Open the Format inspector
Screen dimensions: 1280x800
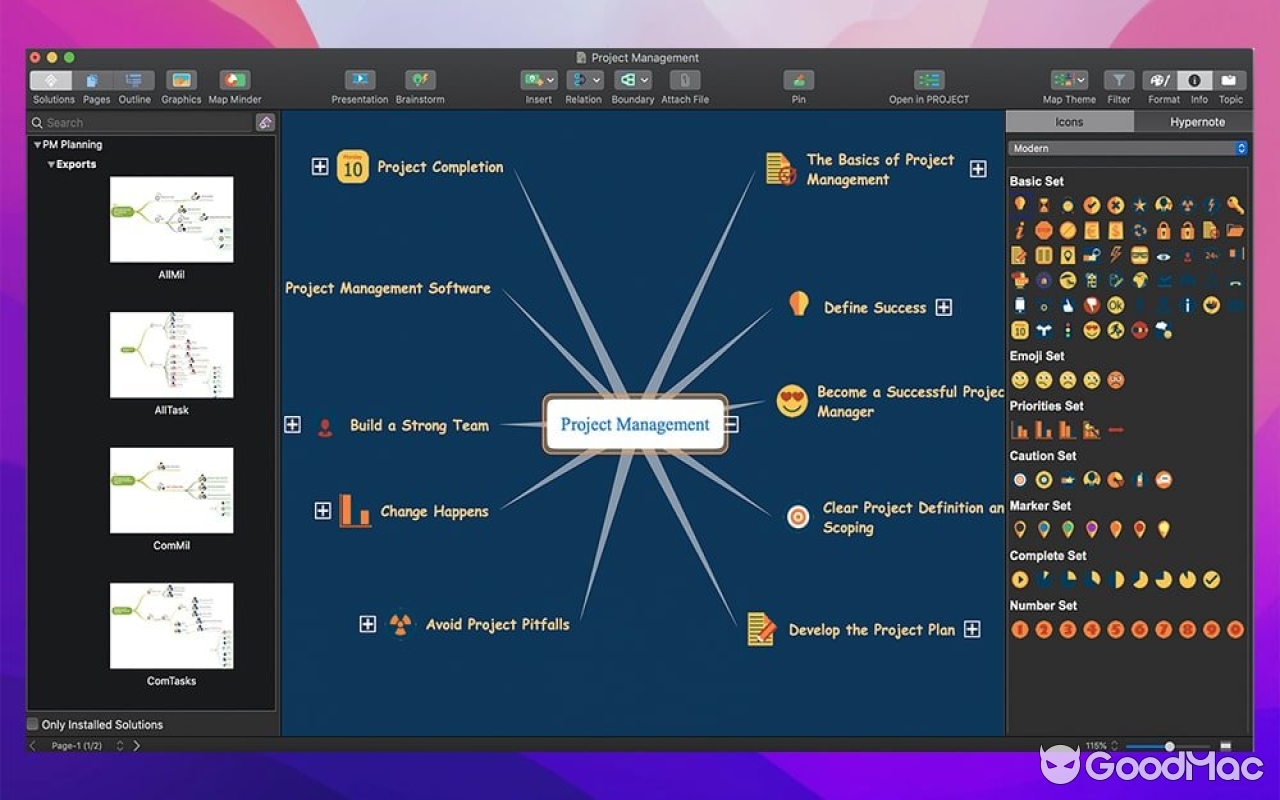[1163, 80]
